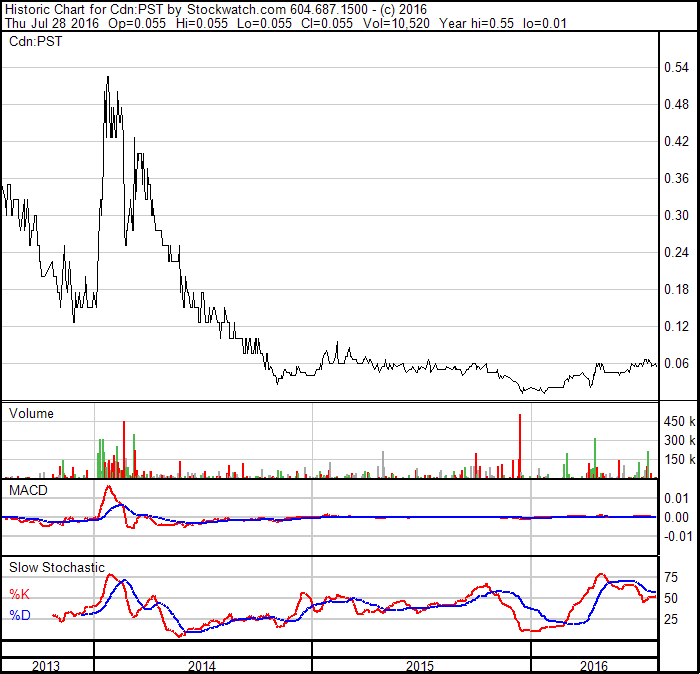The height and width of the screenshot is (674, 700).
Task: Click the '300 k' volume axis label
Action: pyautogui.click(x=679, y=441)
